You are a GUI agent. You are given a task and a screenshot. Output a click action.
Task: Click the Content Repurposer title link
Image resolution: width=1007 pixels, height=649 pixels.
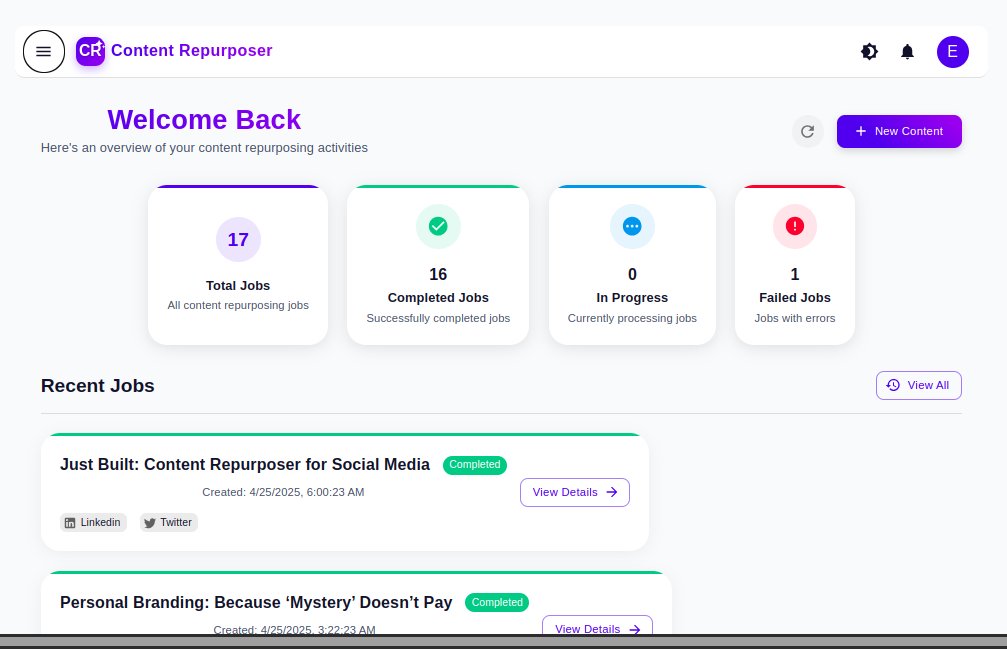[x=191, y=51]
